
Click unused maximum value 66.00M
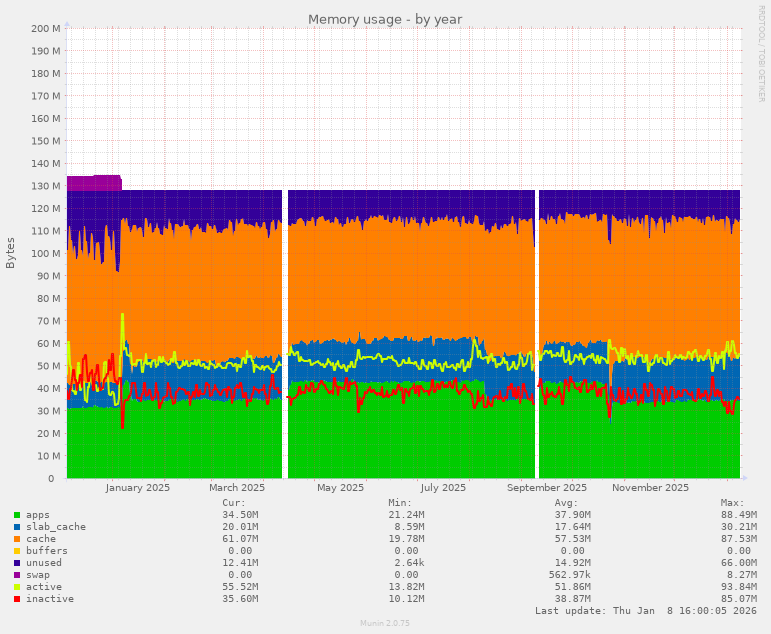point(739,563)
